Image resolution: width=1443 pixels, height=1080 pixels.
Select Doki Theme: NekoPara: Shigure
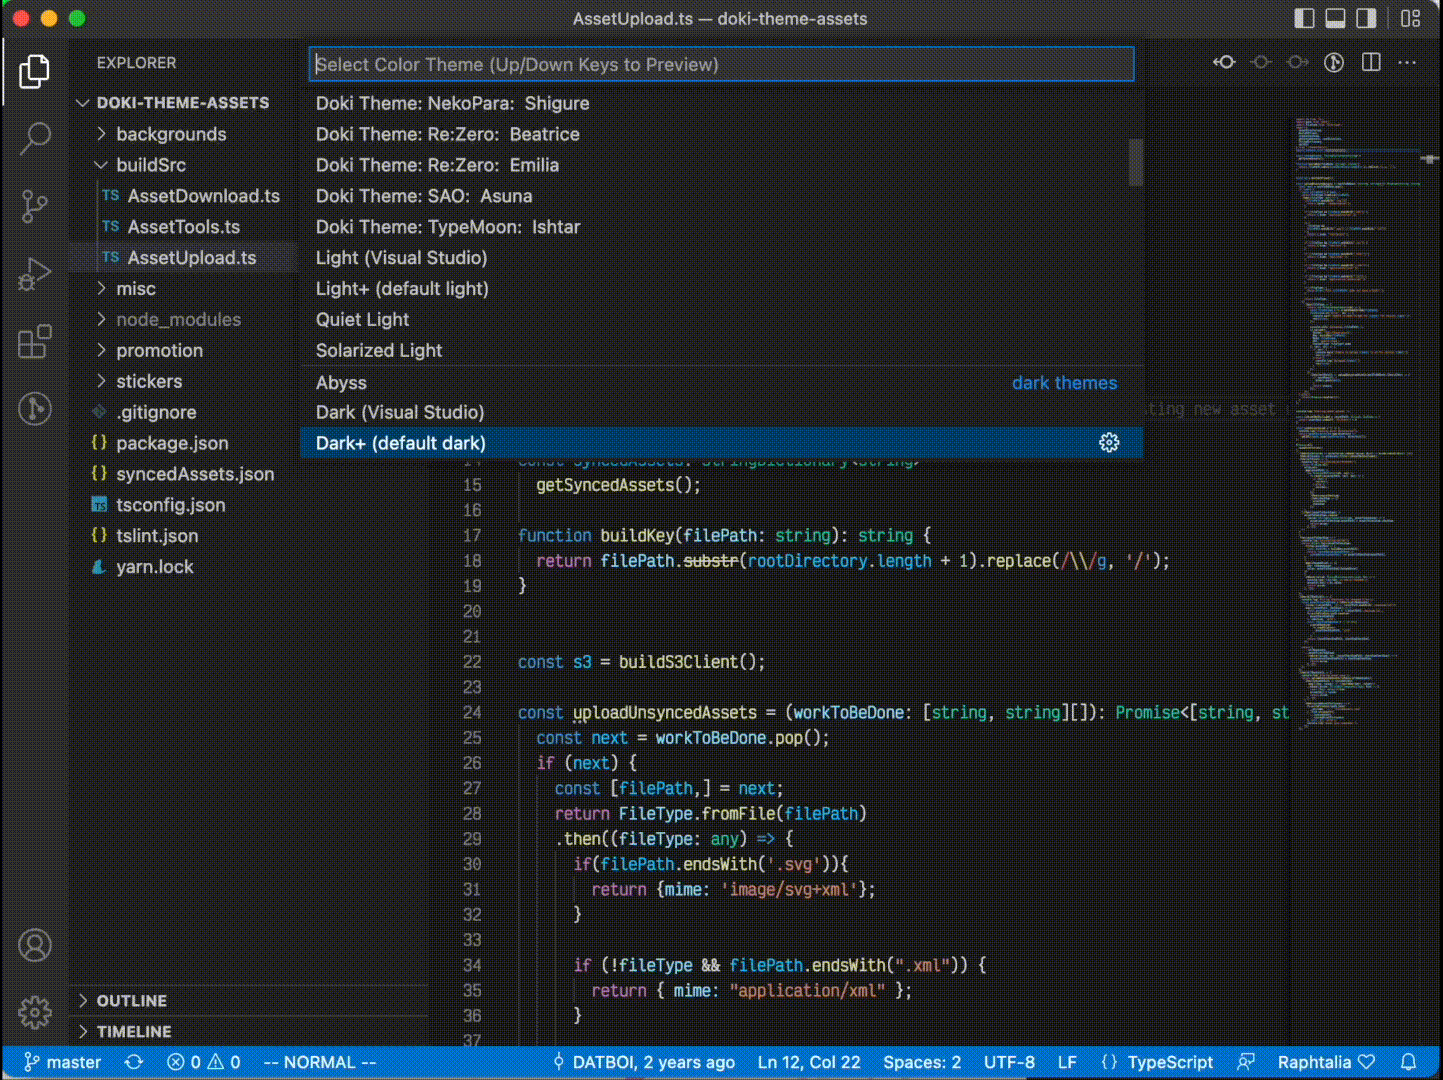coord(721,104)
